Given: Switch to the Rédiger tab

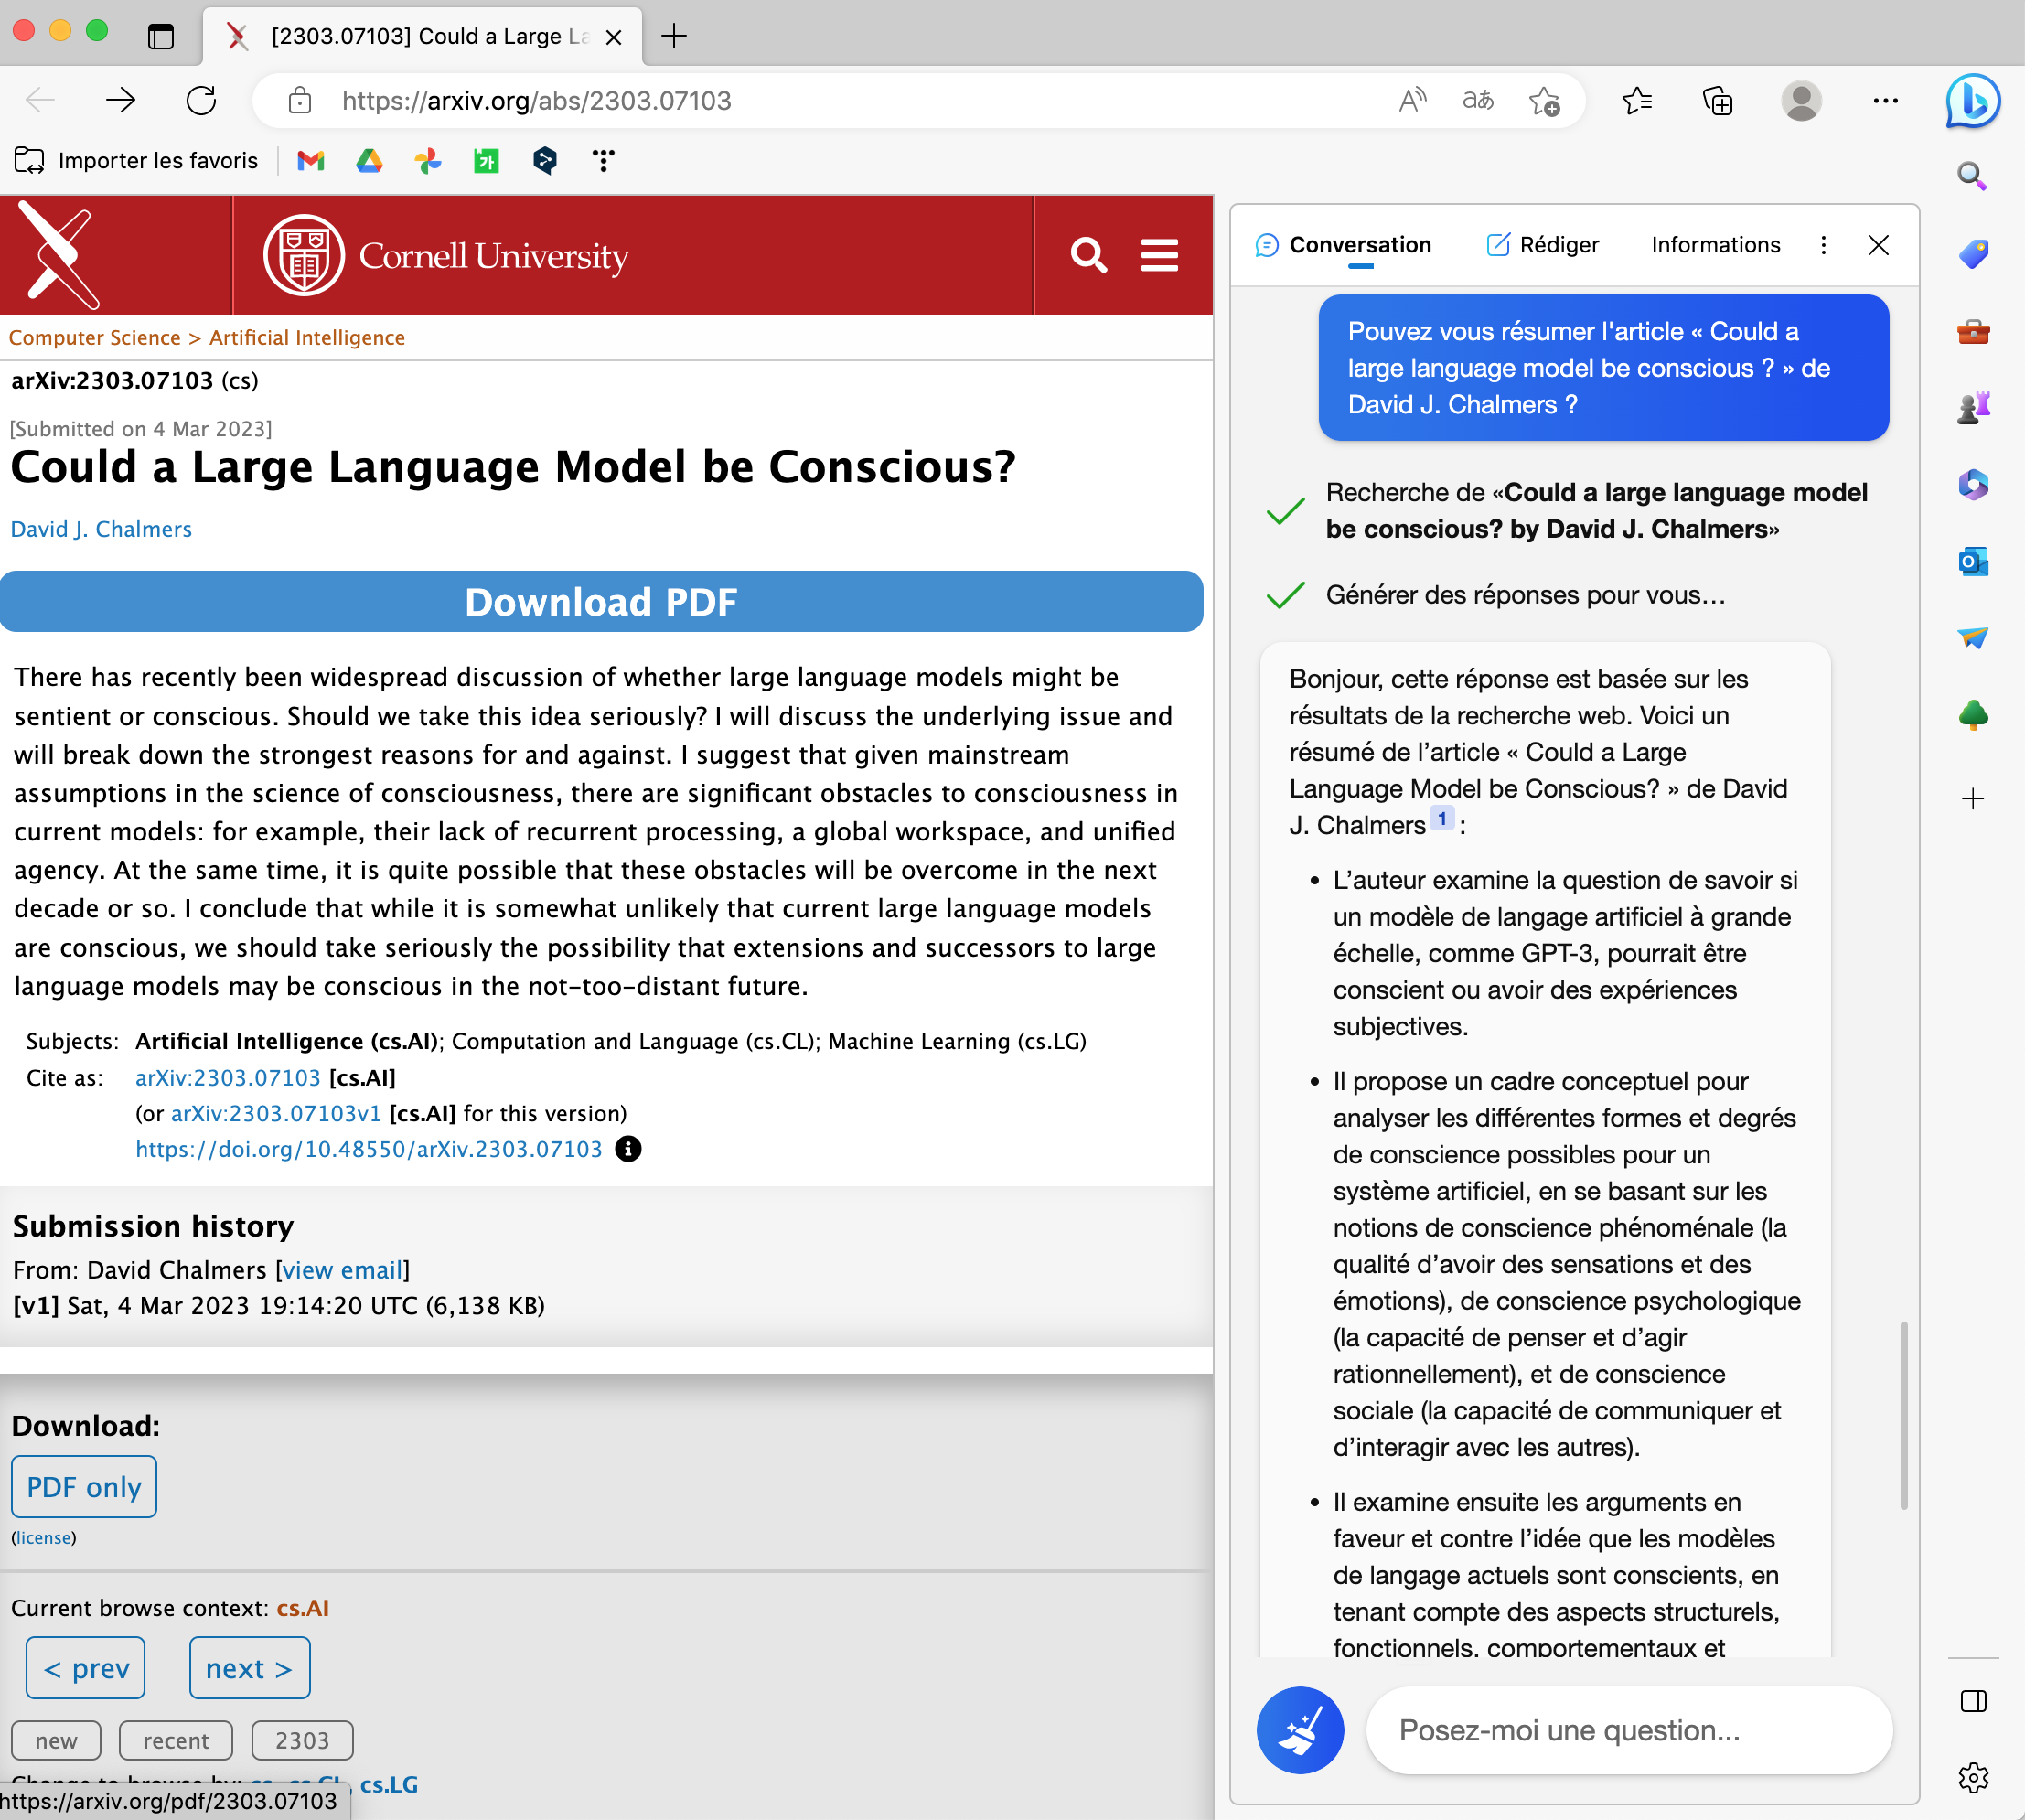Looking at the screenshot, I should (1542, 245).
